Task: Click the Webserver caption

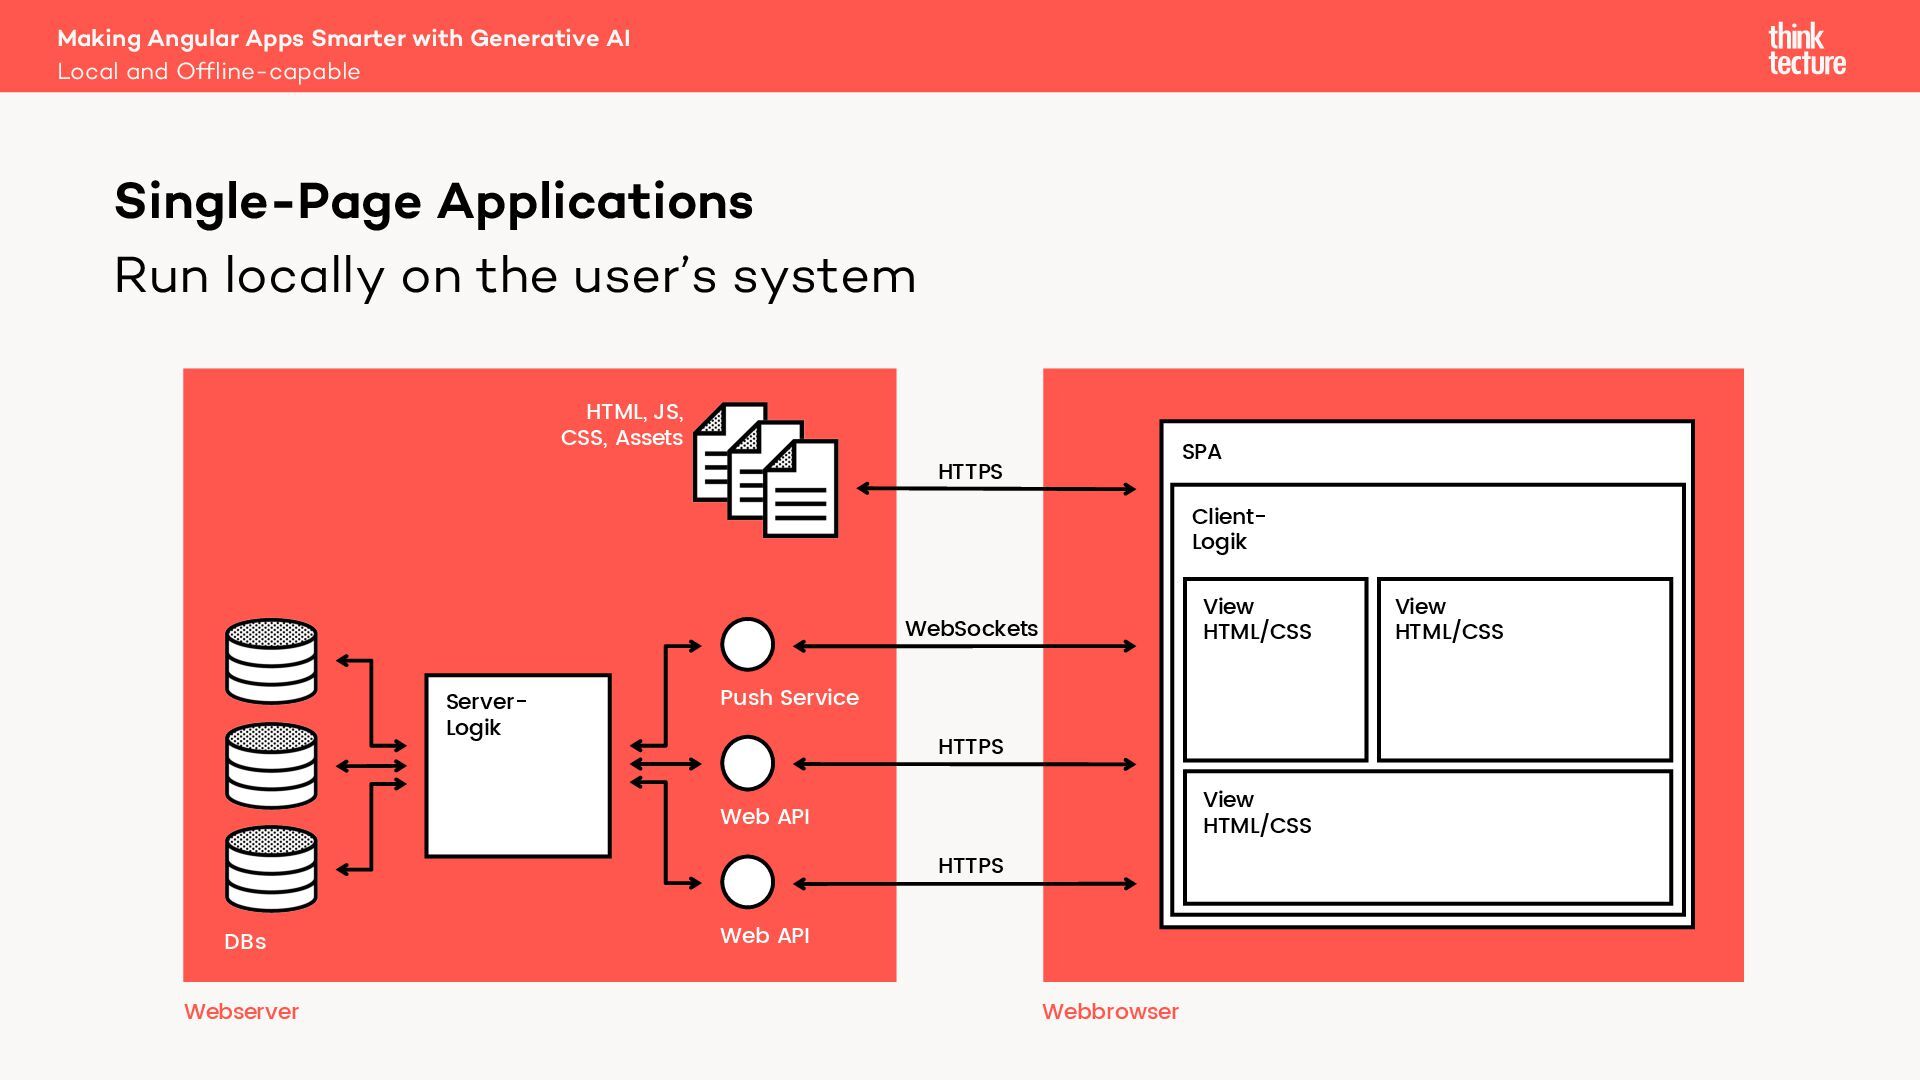Action: (x=241, y=1012)
